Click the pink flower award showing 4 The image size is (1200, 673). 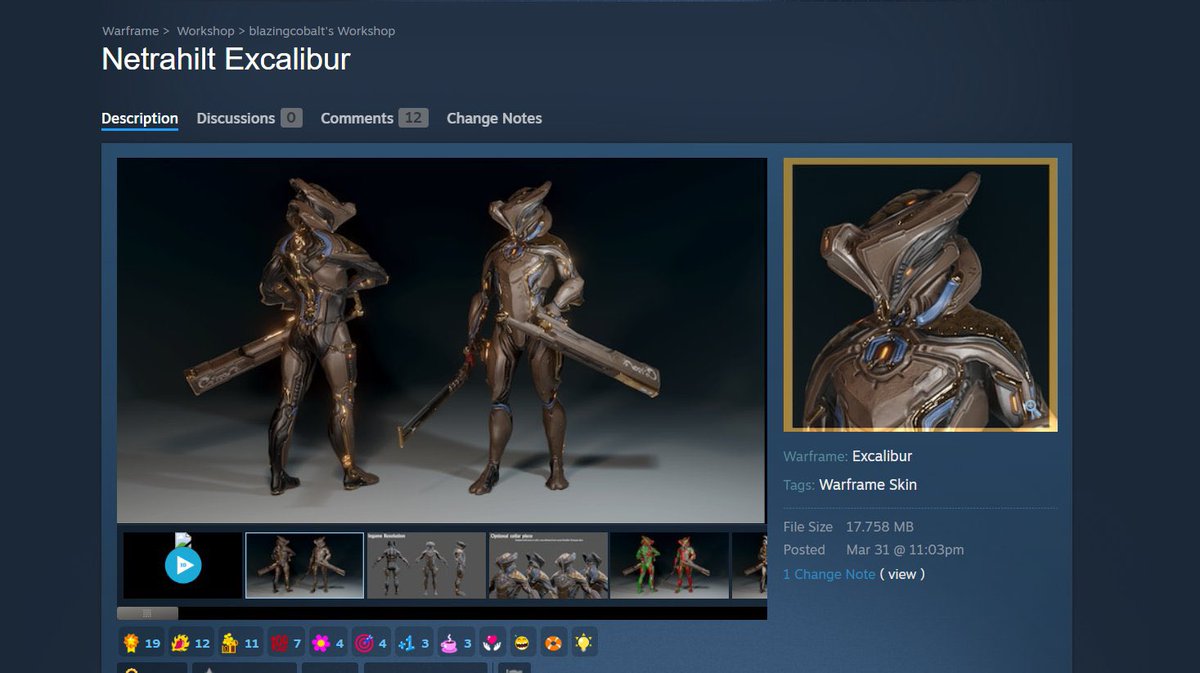tap(327, 643)
